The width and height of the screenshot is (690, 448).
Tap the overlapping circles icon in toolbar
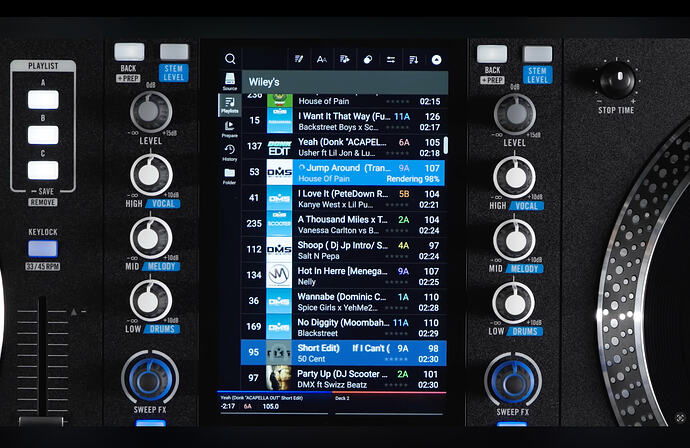(x=368, y=59)
